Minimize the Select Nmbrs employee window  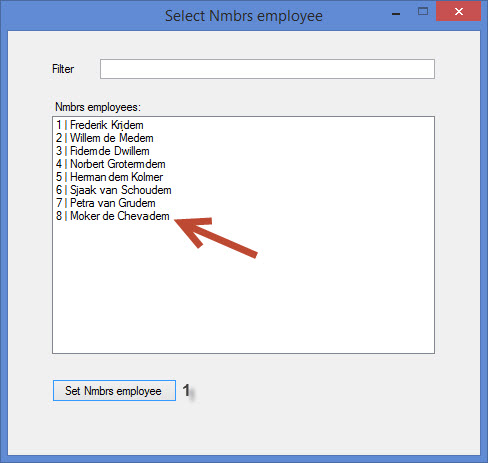(x=396, y=13)
